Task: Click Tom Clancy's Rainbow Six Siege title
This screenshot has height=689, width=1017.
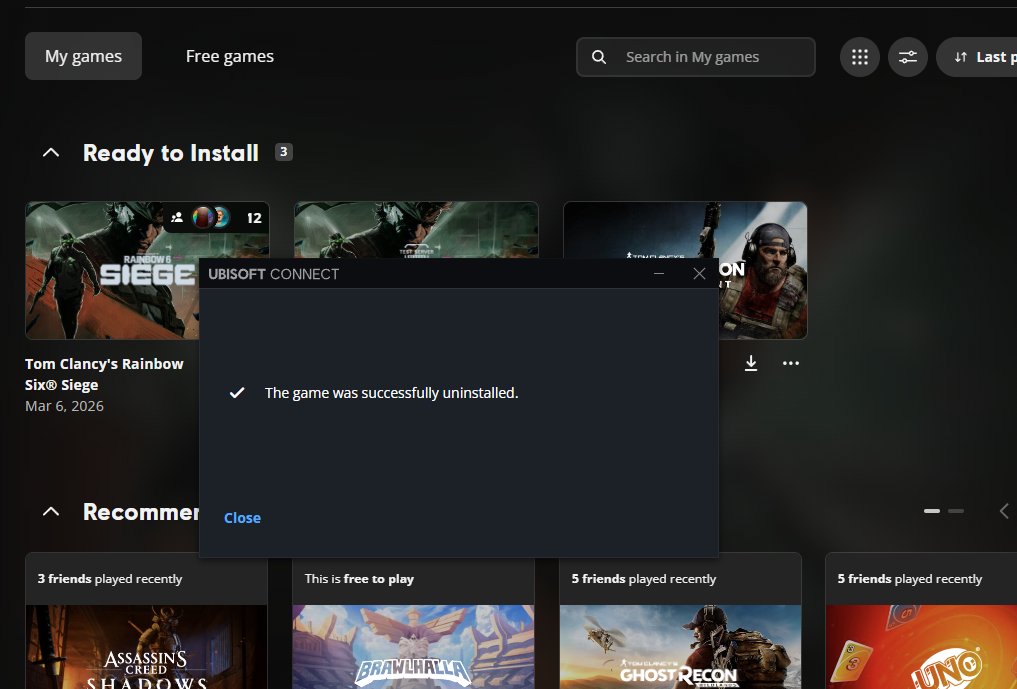Action: pos(104,374)
